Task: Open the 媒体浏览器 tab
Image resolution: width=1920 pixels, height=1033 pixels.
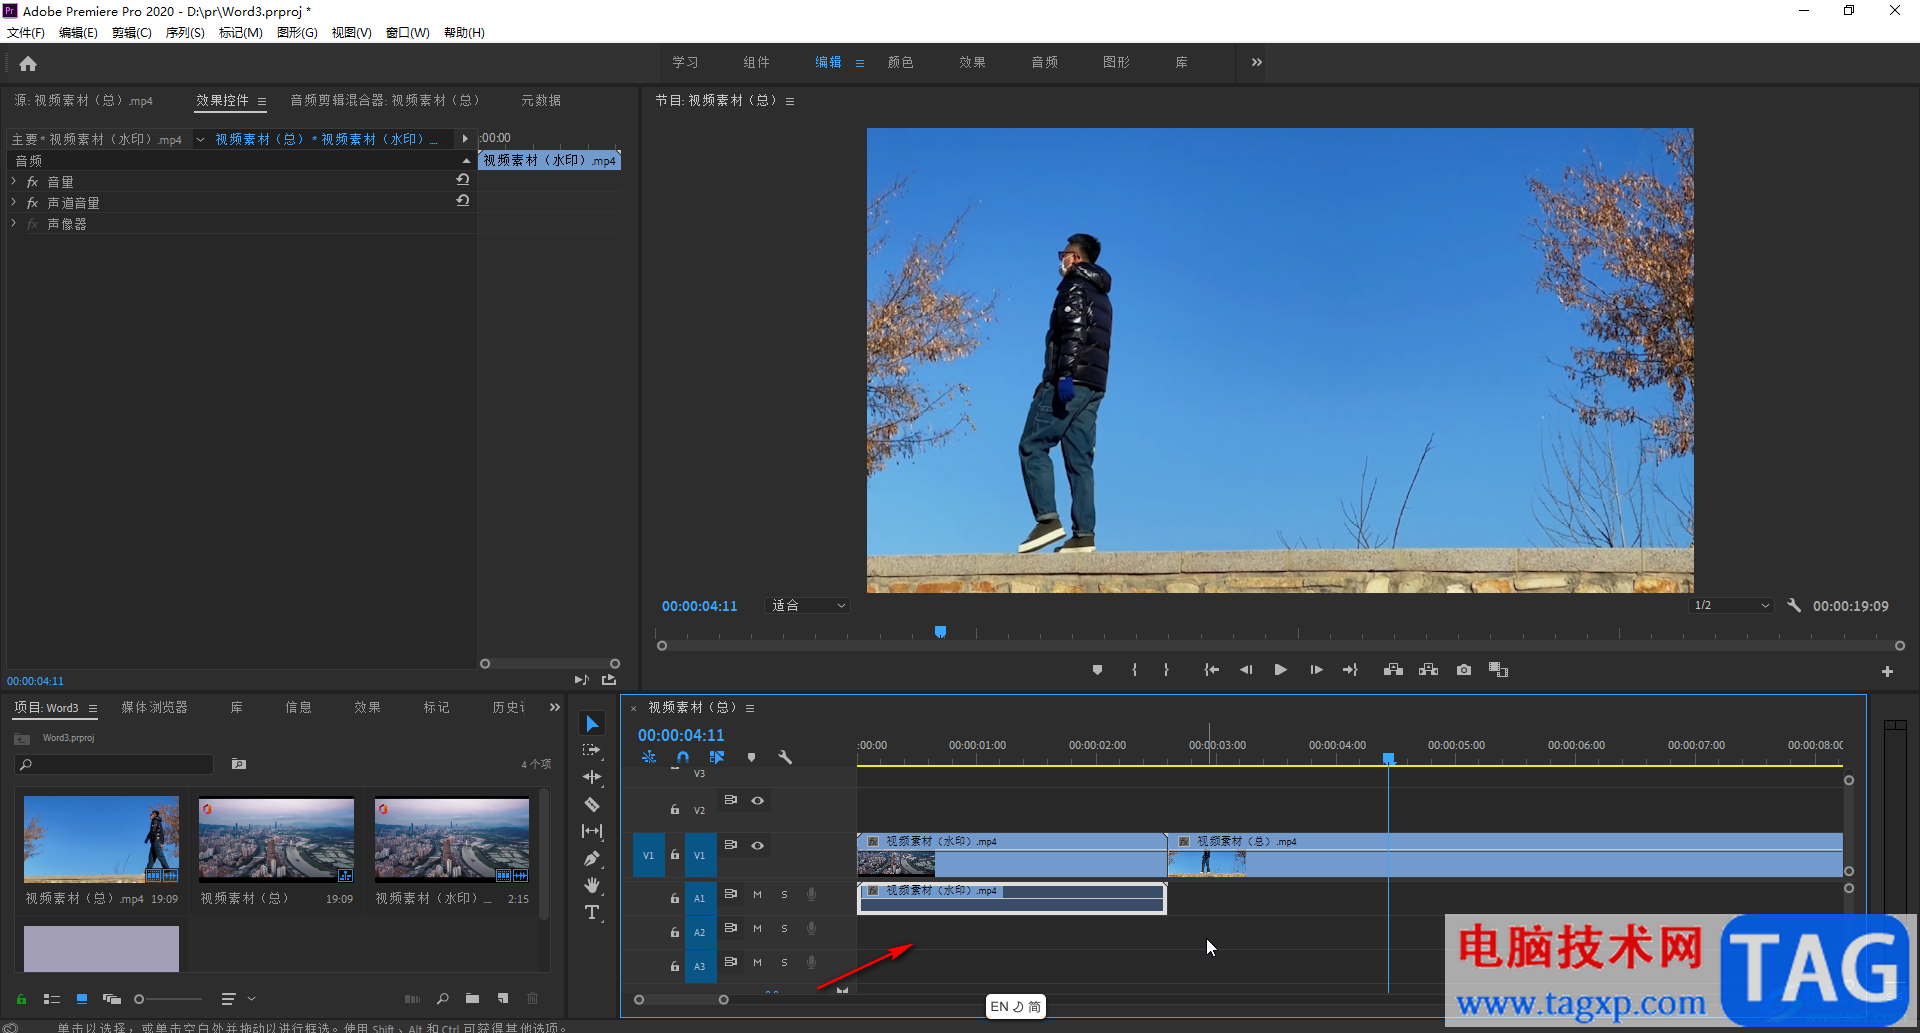Action: coord(155,707)
